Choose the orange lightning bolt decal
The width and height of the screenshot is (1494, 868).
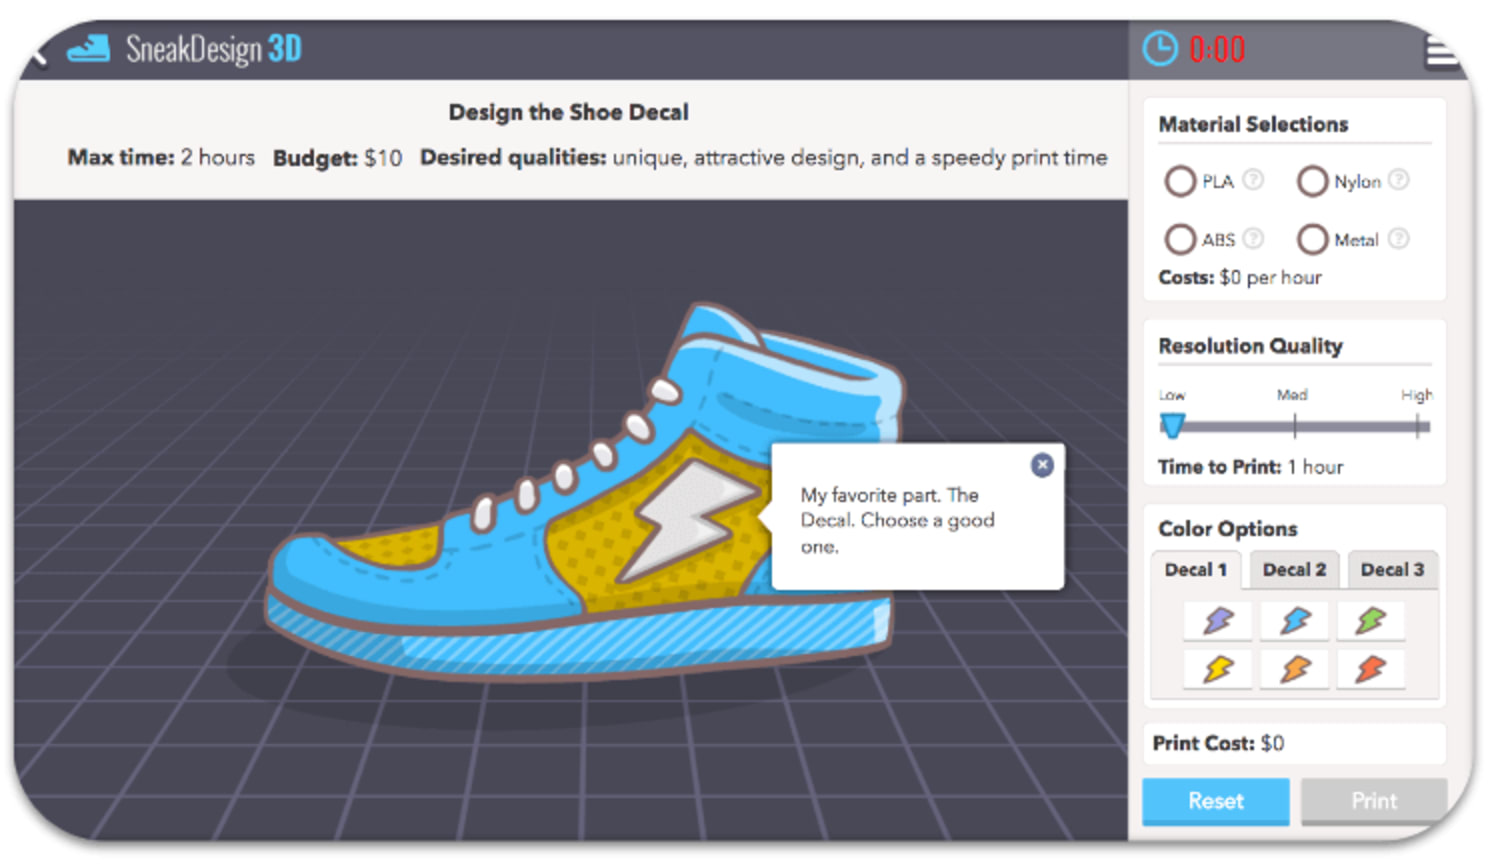coord(1294,669)
